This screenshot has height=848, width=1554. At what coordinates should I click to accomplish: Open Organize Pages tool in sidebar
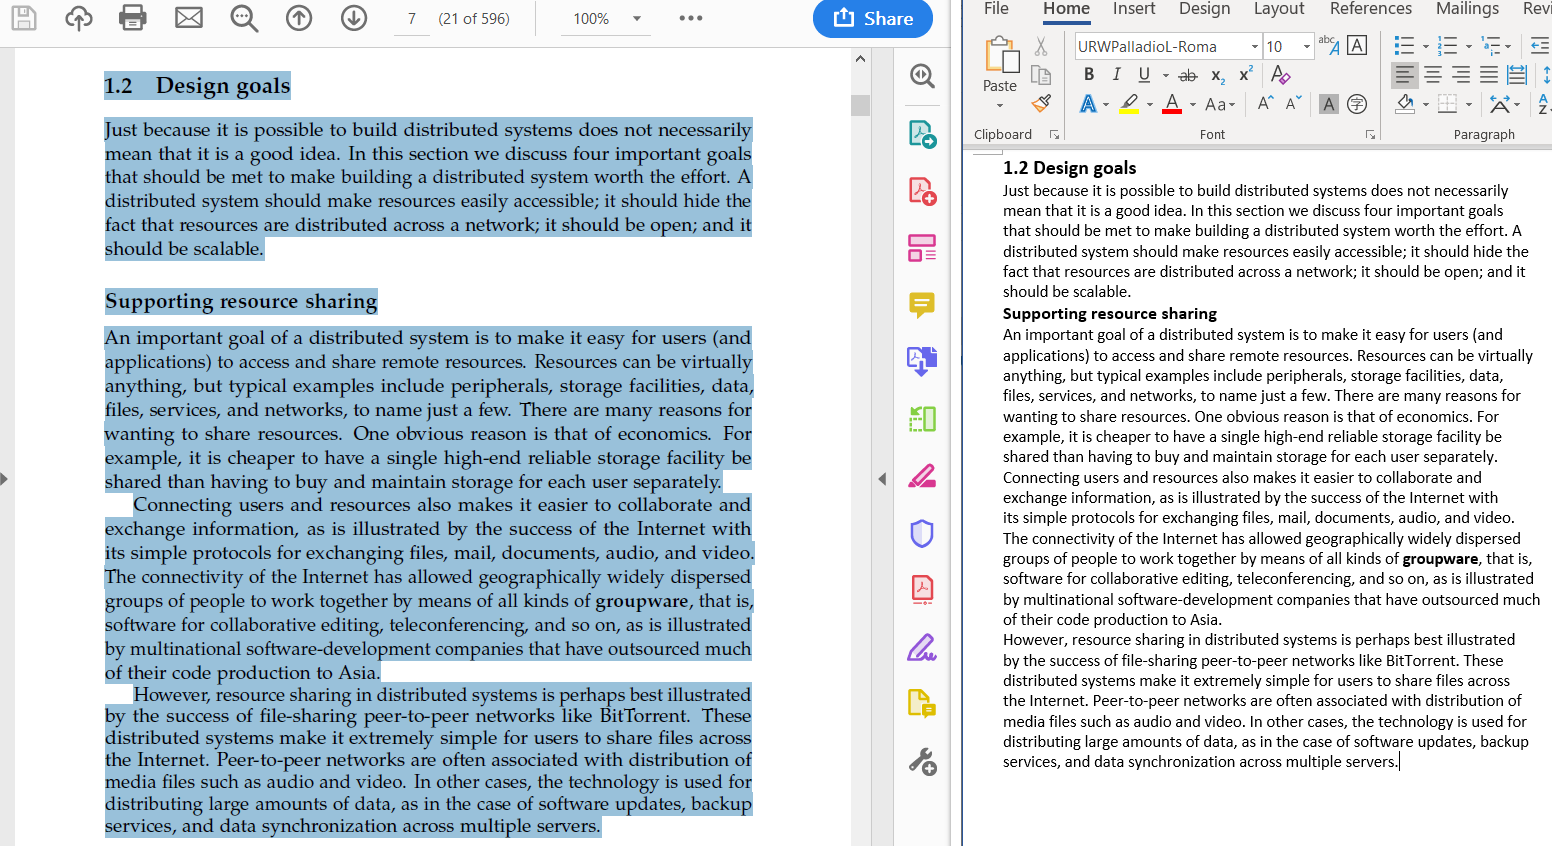922,248
